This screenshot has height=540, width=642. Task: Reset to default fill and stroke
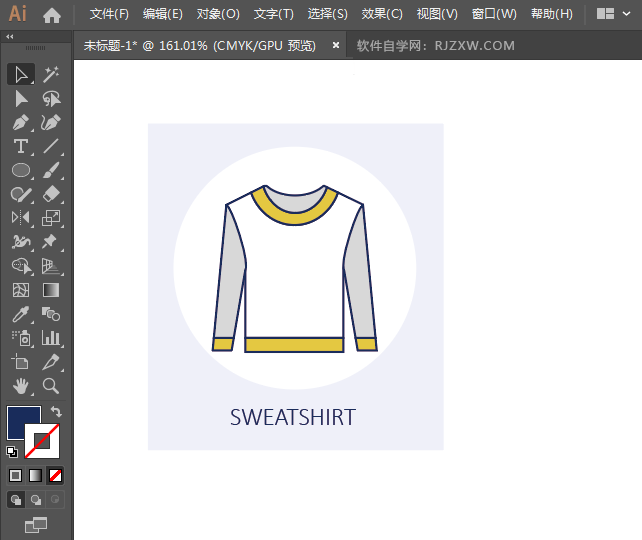pyautogui.click(x=11, y=452)
